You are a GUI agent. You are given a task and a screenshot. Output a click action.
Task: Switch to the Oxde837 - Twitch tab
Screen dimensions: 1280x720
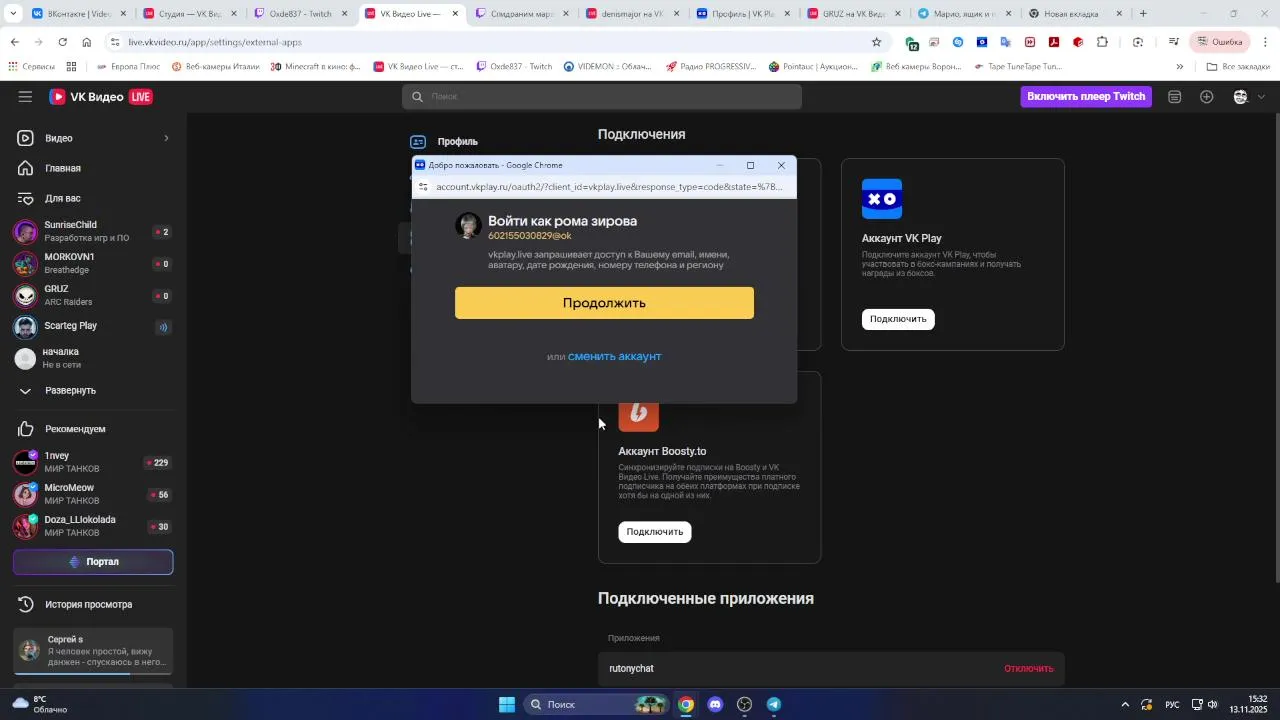pyautogui.click(x=301, y=14)
